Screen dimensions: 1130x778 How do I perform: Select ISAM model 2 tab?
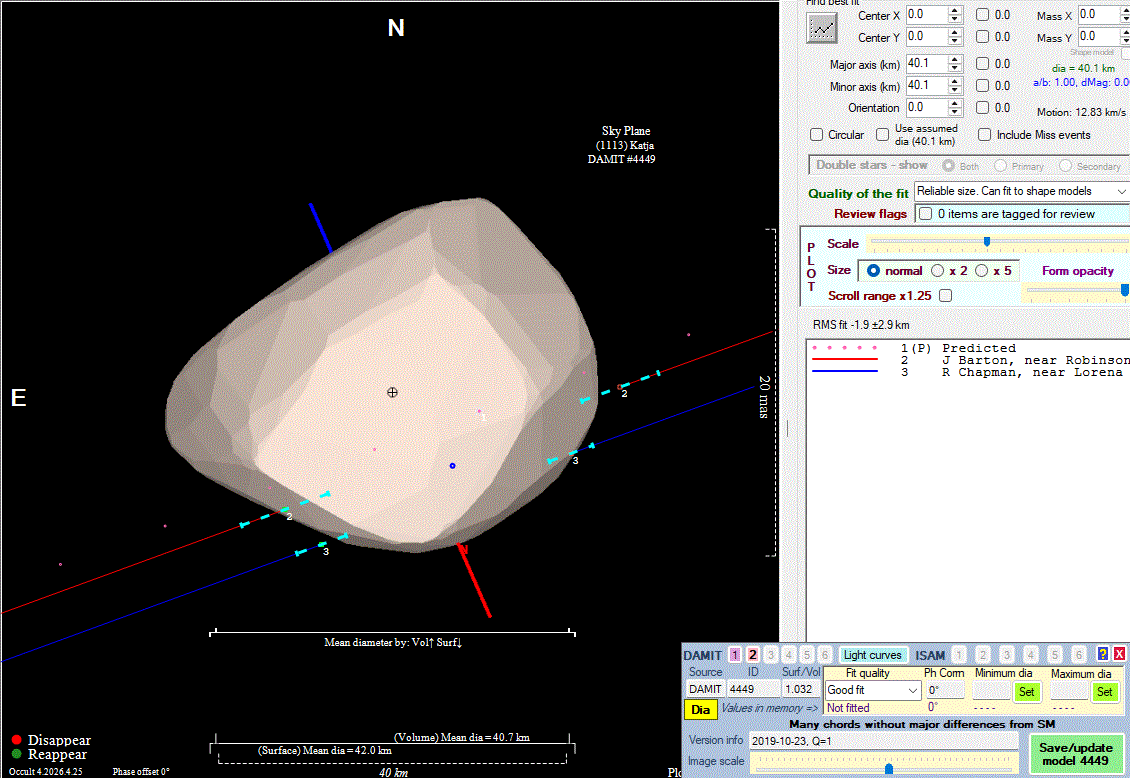tap(983, 654)
